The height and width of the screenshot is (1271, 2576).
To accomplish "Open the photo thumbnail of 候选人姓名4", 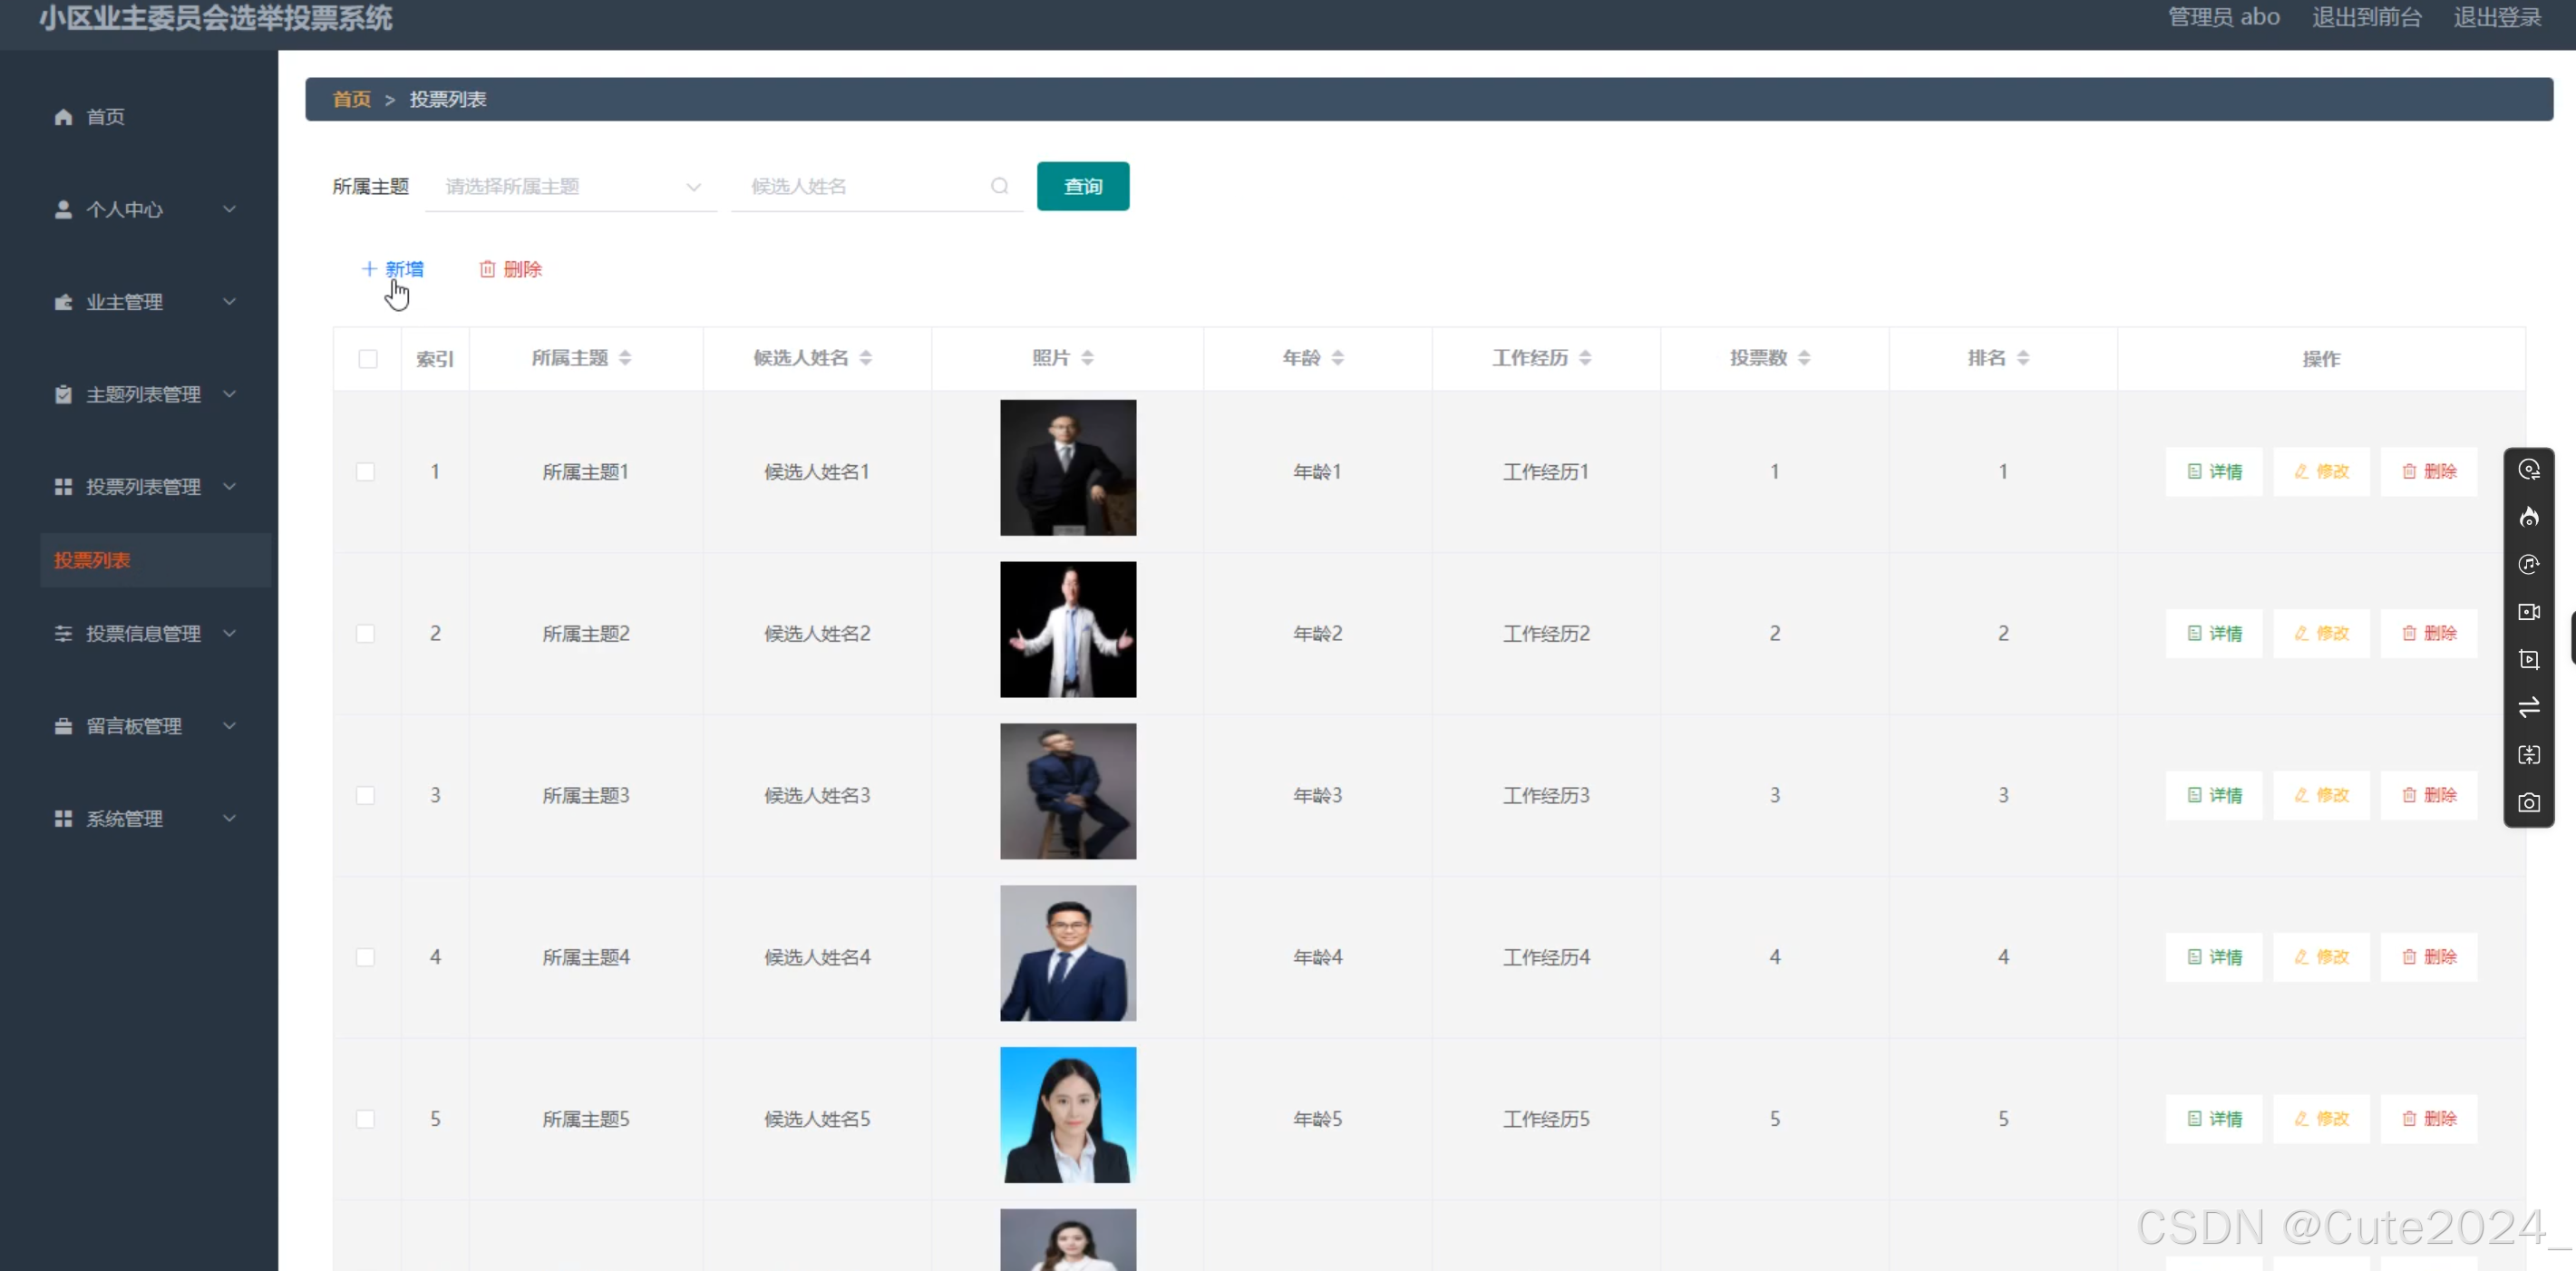I will 1068,953.
